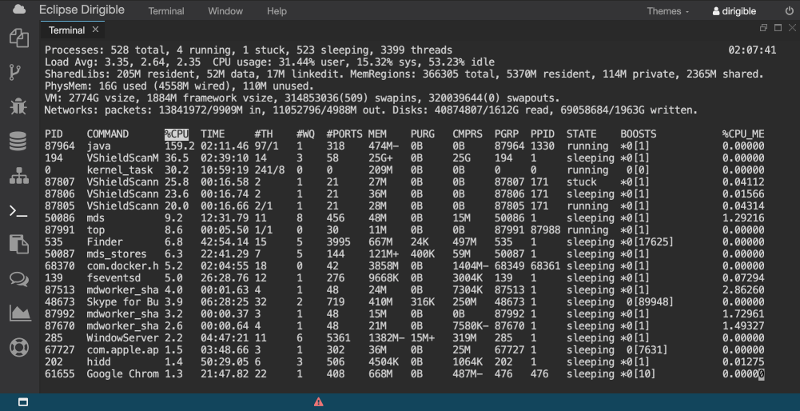Click the COMMAND column header

[x=108, y=134]
